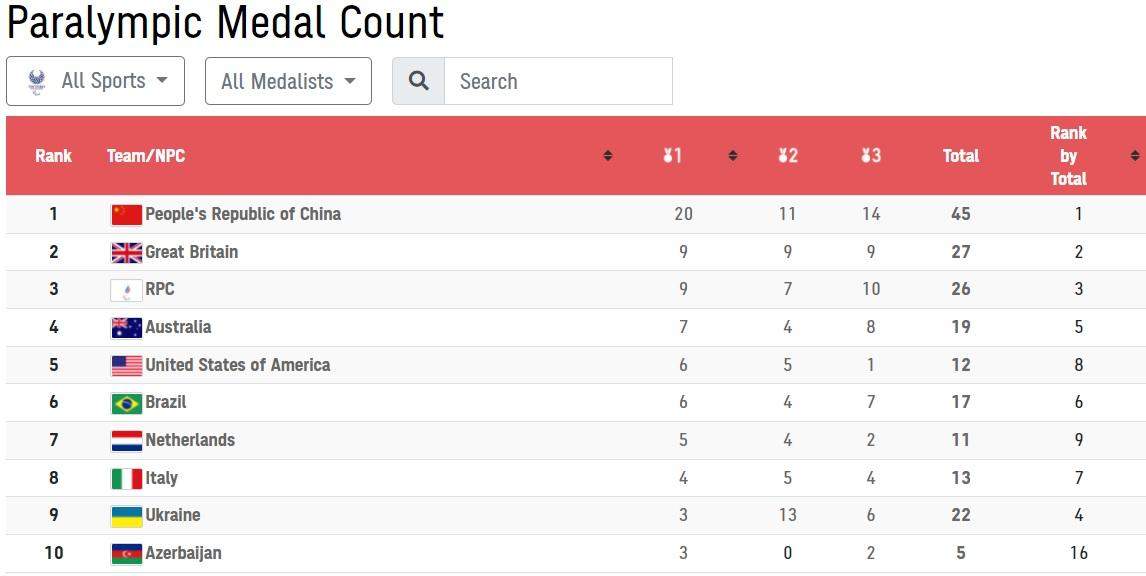Click the gold medal column icon
The width and height of the screenshot is (1146, 576).
click(x=672, y=156)
